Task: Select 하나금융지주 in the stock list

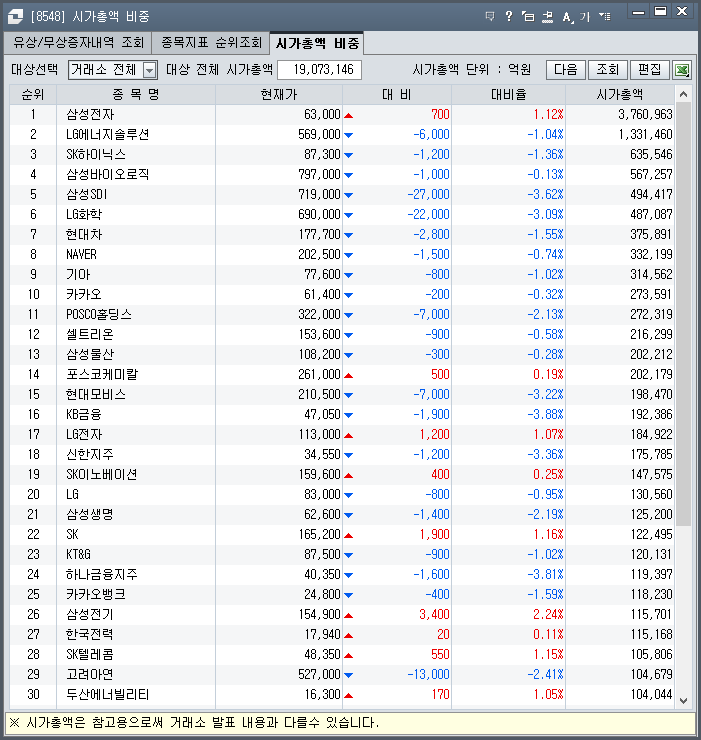Action: click(101, 574)
